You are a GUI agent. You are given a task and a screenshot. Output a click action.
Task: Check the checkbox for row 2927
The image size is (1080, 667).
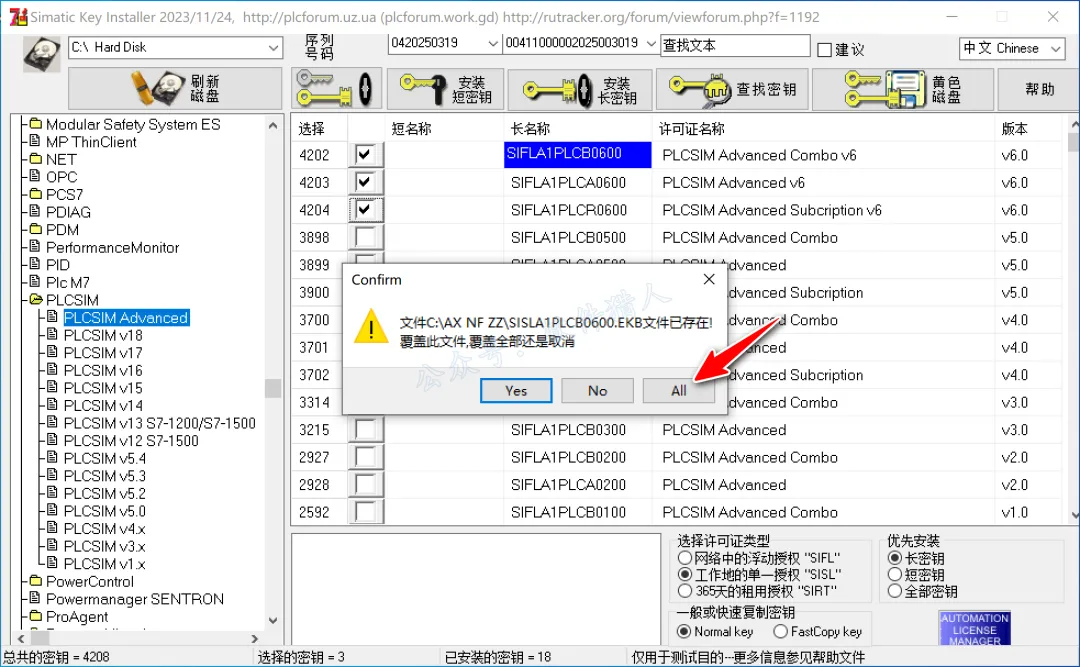(365, 457)
